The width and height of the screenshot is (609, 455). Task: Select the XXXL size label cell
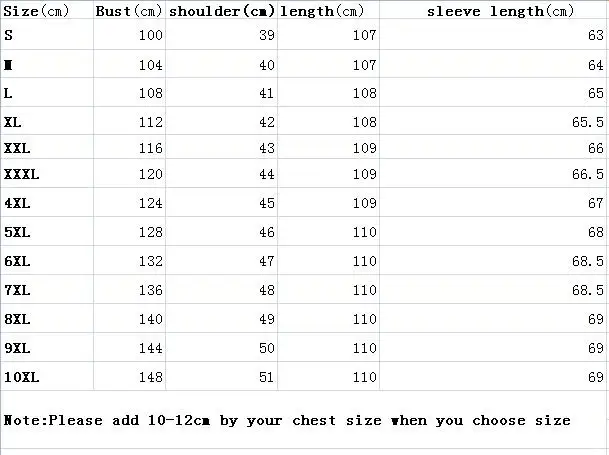pos(22,175)
